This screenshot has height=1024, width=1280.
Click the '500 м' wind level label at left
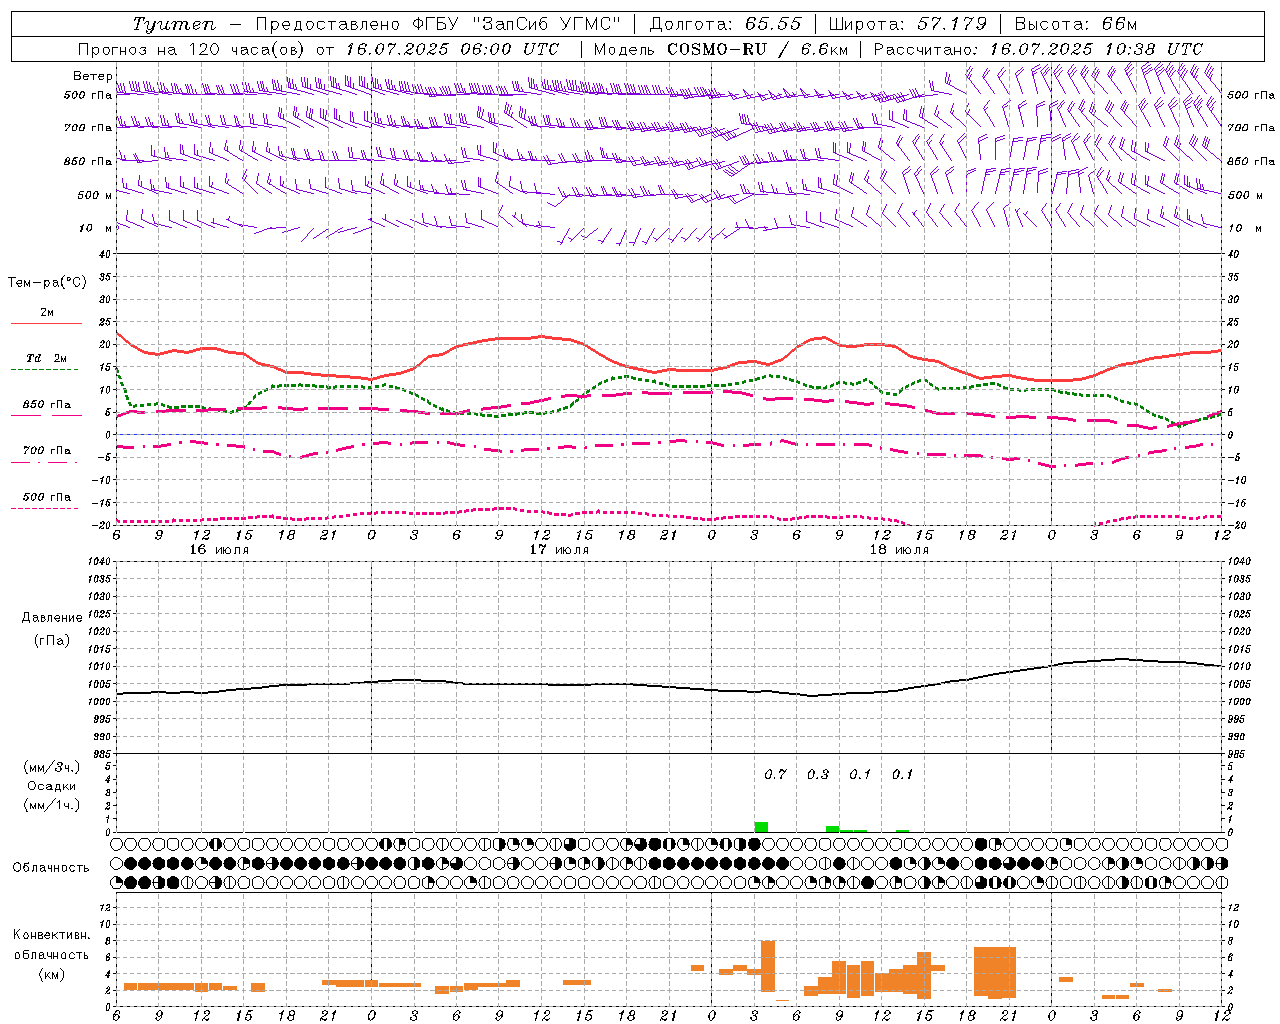tap(95, 195)
